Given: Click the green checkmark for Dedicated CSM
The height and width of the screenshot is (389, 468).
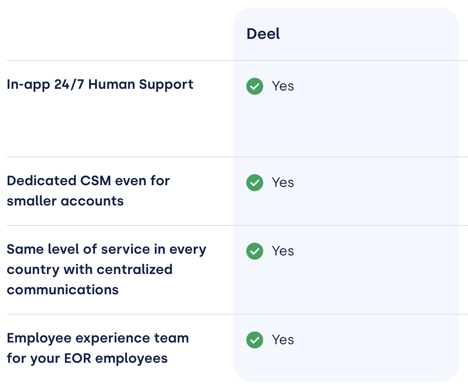Looking at the screenshot, I should (x=255, y=183).
